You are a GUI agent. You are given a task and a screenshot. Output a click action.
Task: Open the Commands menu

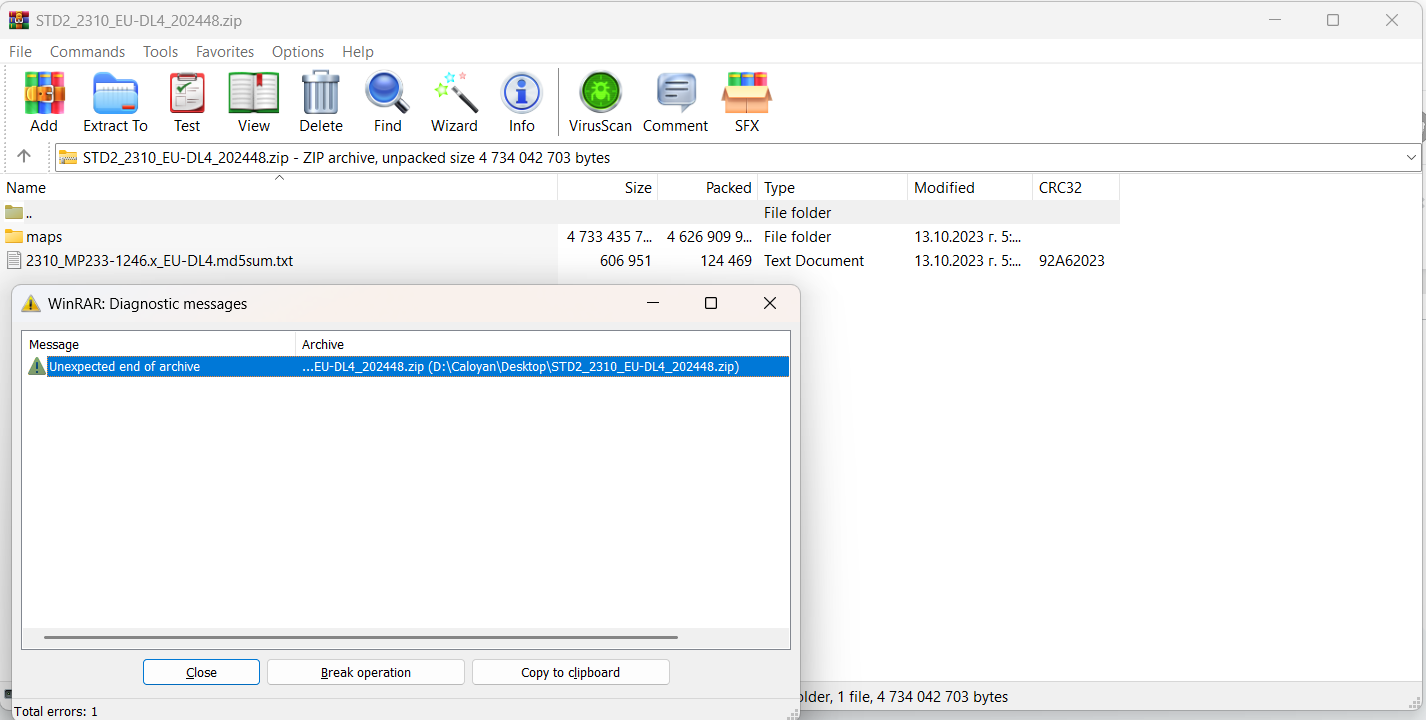coord(88,51)
